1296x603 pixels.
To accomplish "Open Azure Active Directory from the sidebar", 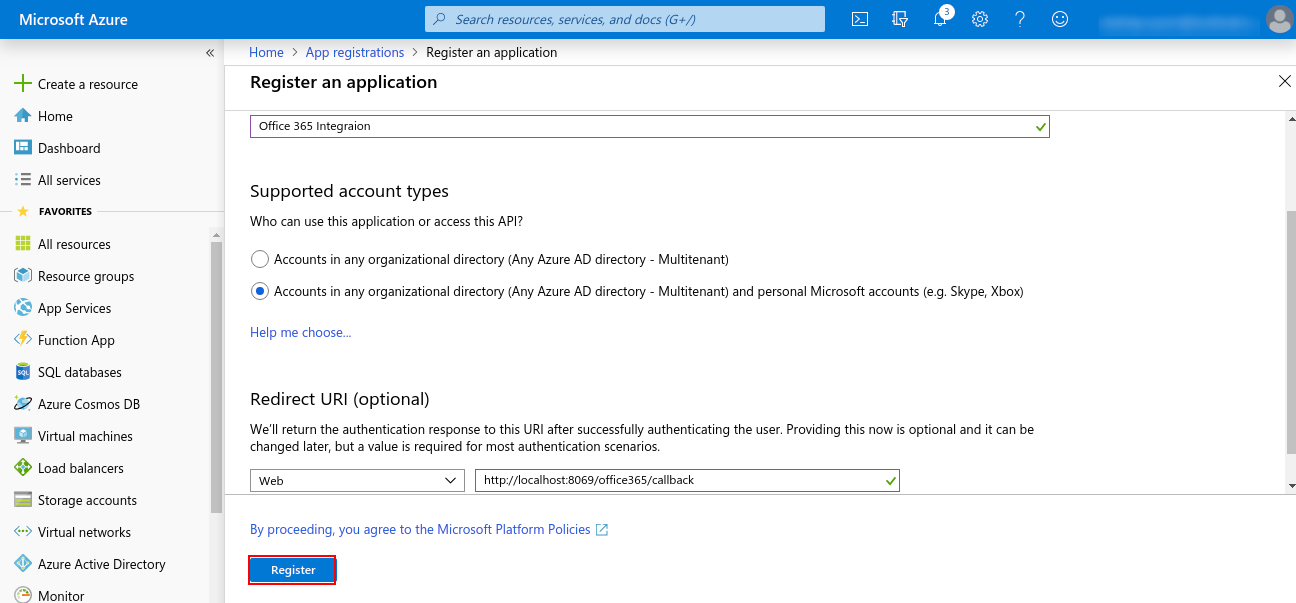I will (x=101, y=564).
